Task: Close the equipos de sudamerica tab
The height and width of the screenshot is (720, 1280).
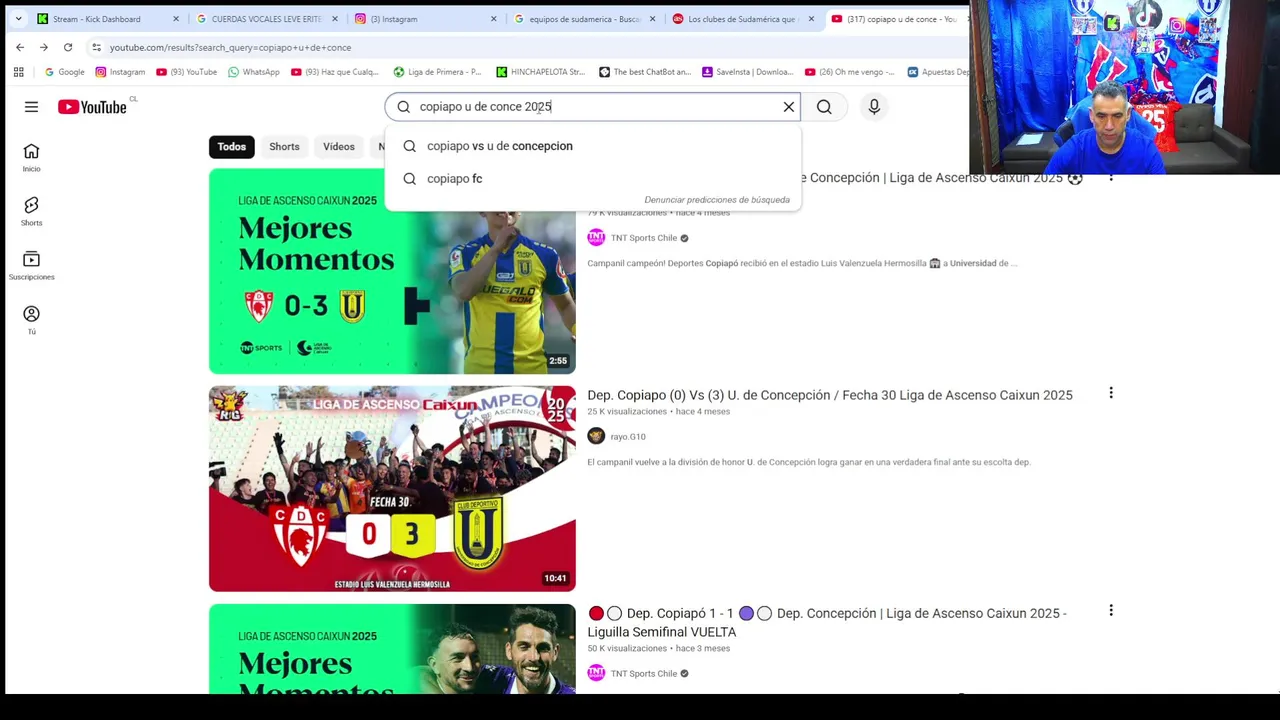Action: coord(653,19)
